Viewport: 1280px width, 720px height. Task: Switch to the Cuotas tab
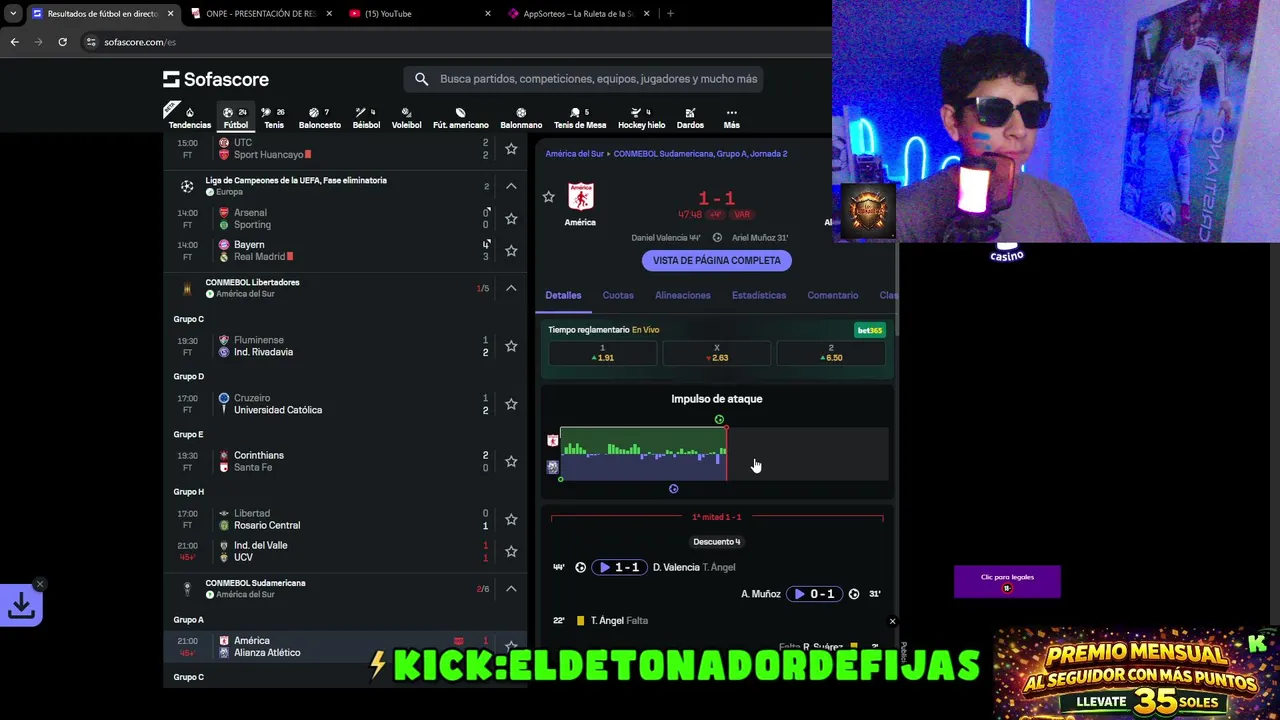618,295
